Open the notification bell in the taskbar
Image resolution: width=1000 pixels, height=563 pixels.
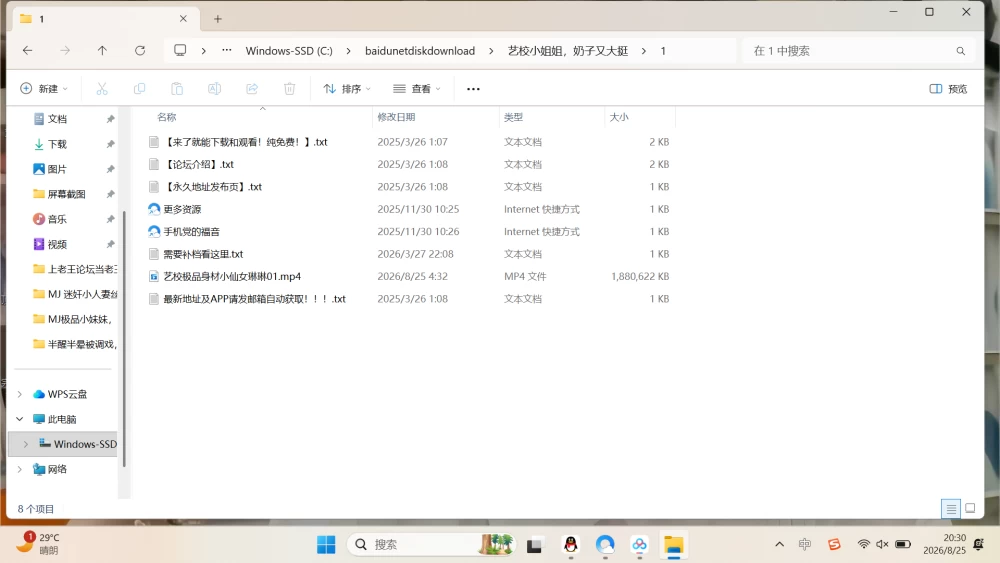coord(978,544)
